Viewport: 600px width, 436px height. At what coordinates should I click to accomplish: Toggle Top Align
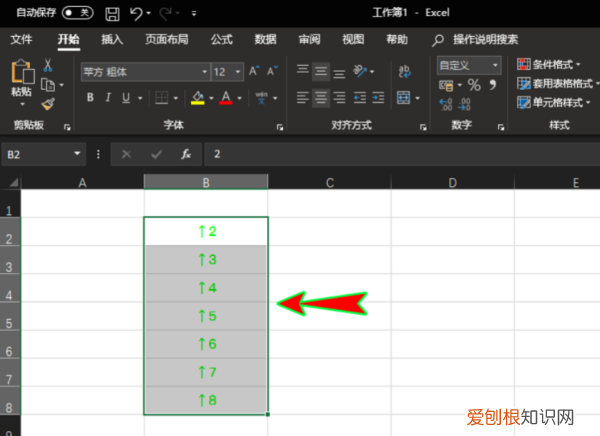click(303, 71)
